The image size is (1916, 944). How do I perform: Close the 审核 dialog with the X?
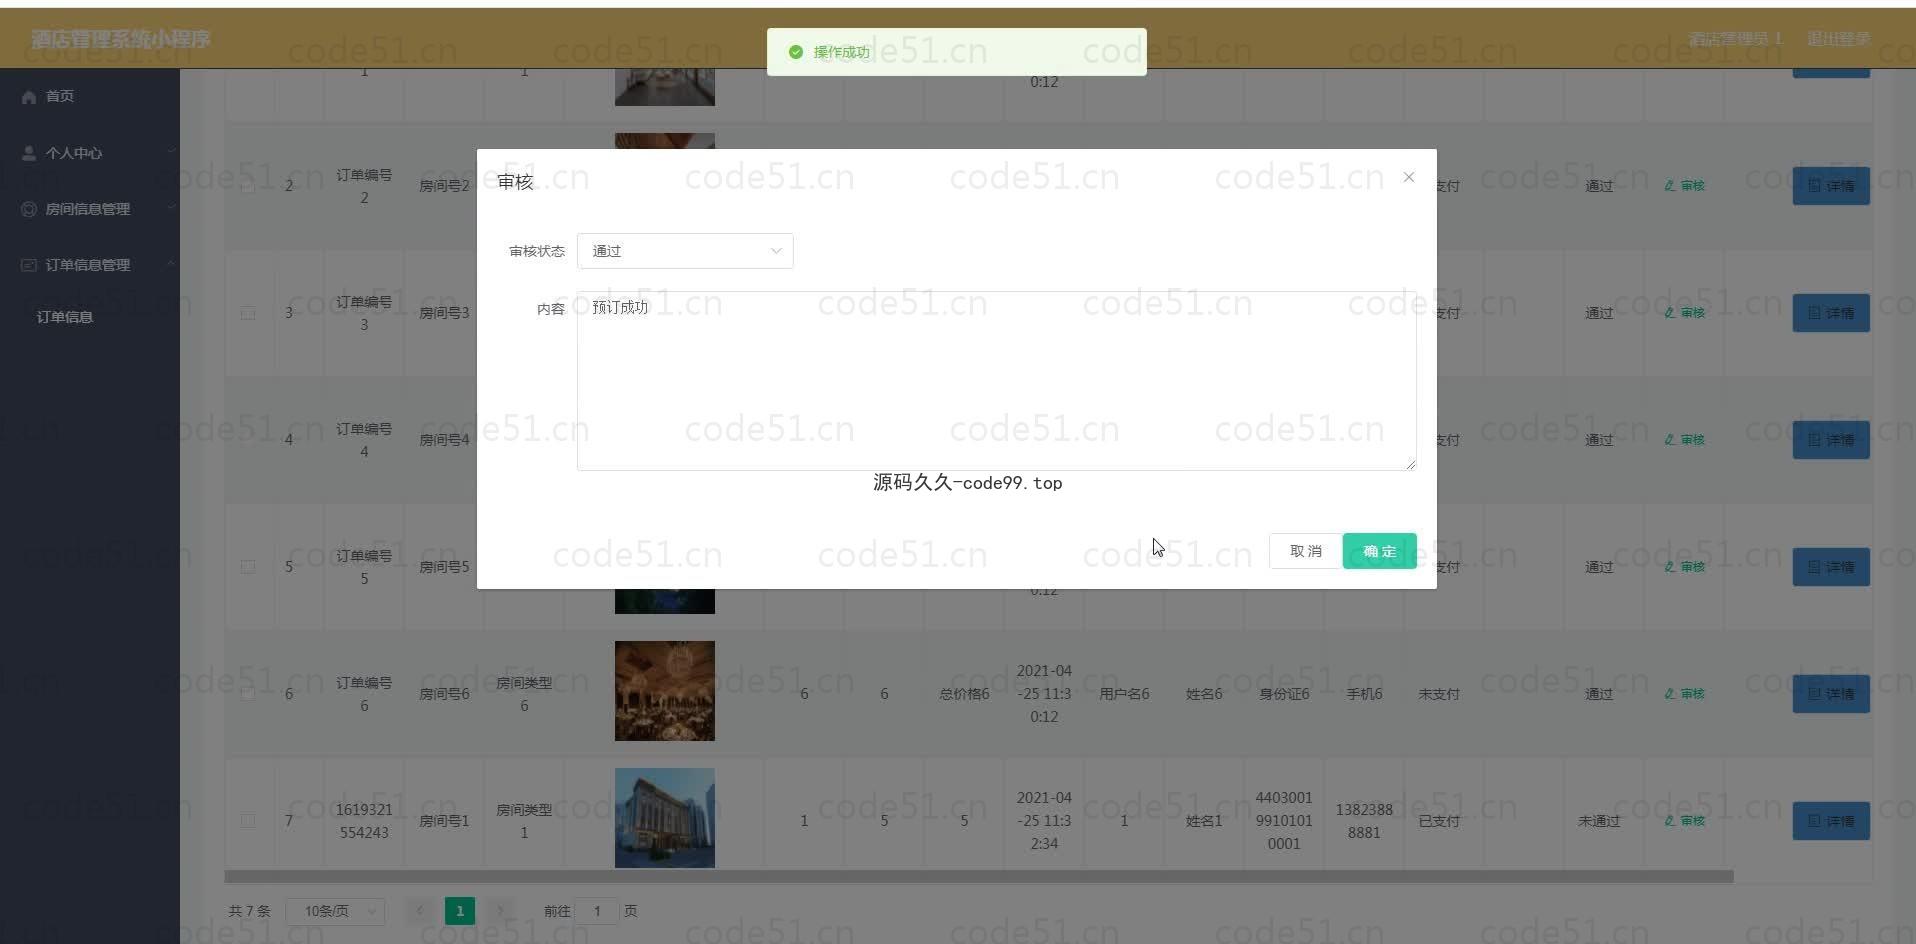point(1408,177)
